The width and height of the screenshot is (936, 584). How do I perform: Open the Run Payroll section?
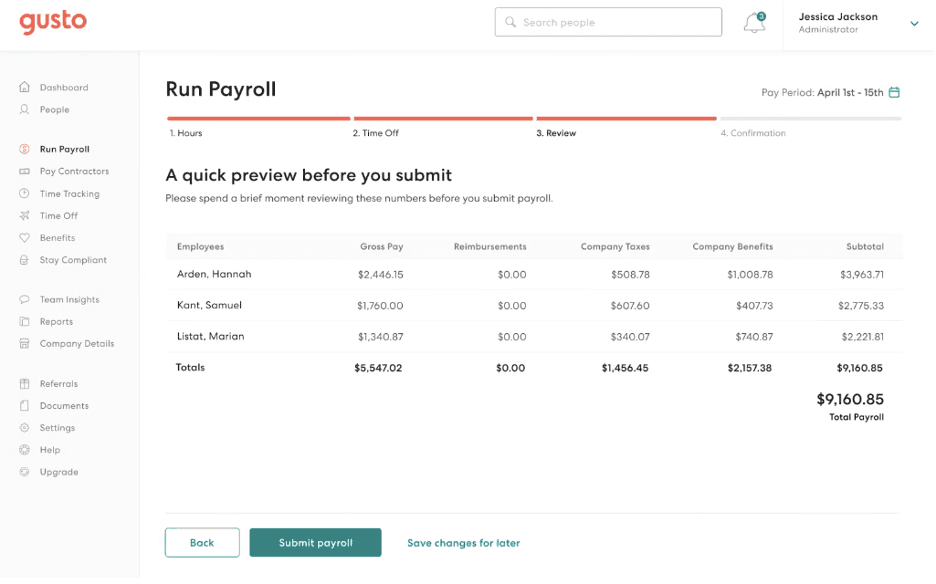(63, 148)
